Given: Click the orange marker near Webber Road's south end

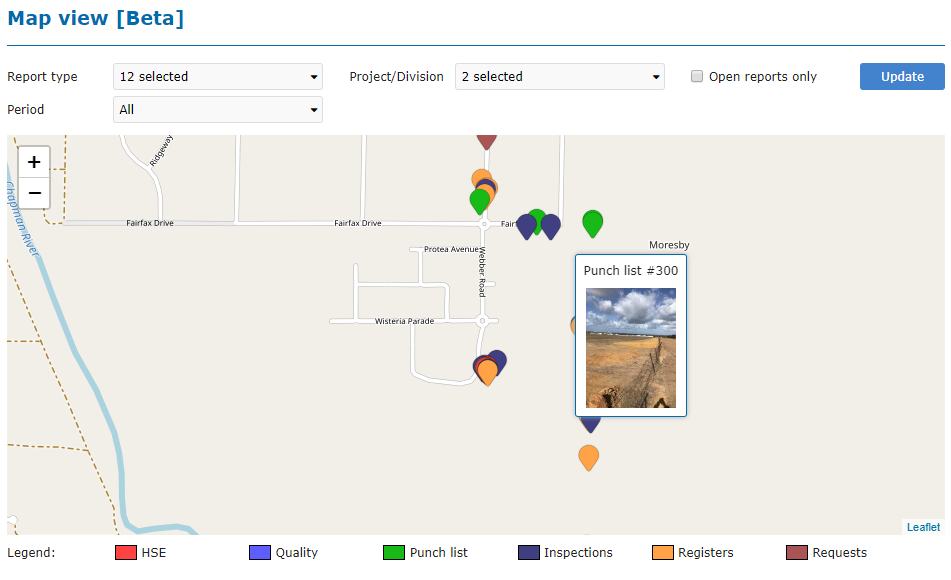Looking at the screenshot, I should click(x=487, y=372).
